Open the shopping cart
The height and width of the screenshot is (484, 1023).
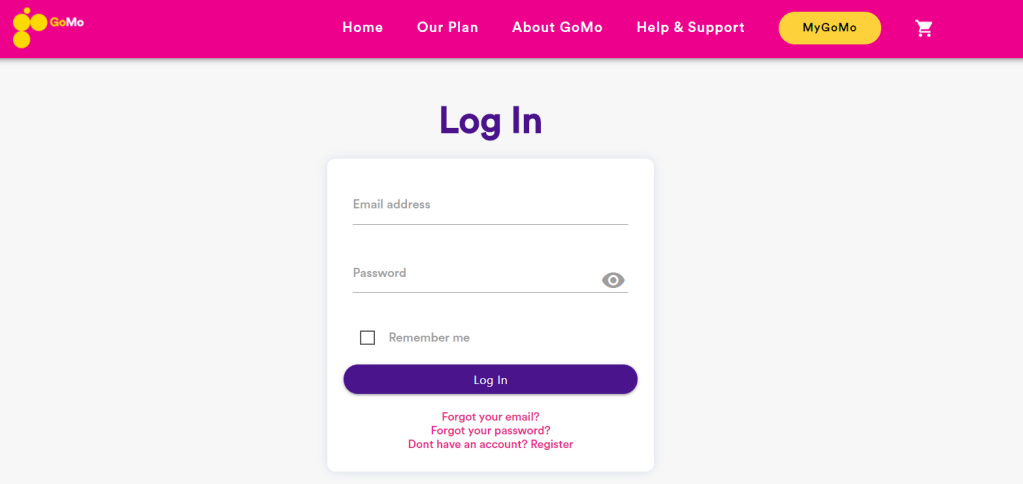coord(924,28)
